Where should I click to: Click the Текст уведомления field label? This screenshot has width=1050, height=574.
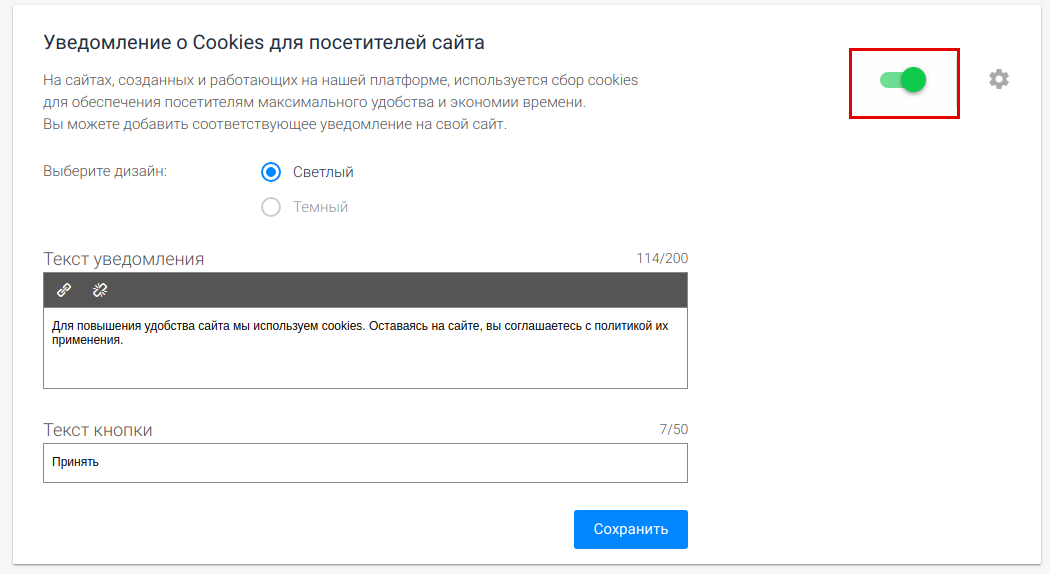coord(123,259)
